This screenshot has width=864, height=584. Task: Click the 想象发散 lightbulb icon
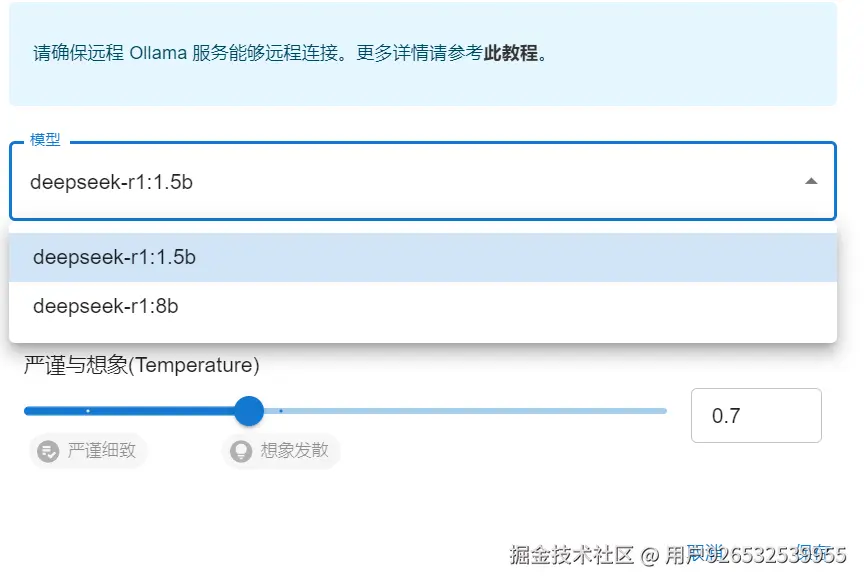pyautogui.click(x=240, y=451)
